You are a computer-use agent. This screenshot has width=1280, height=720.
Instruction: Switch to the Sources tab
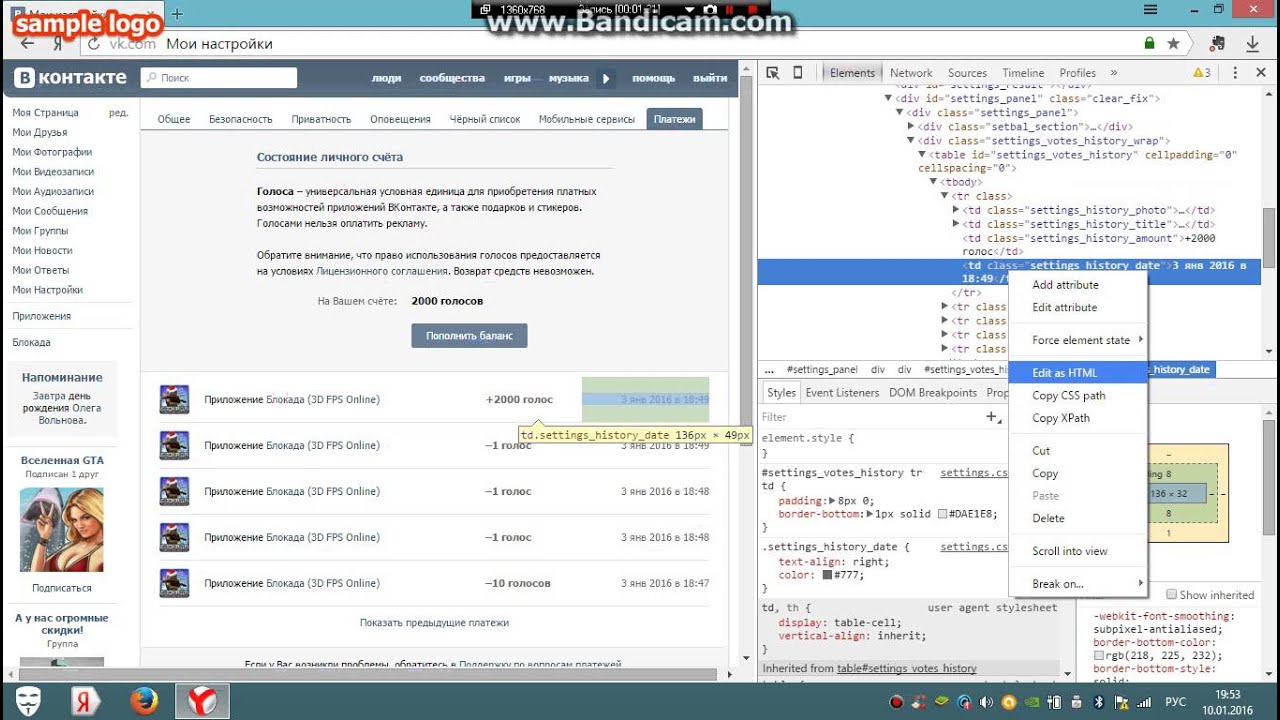[x=967, y=73]
